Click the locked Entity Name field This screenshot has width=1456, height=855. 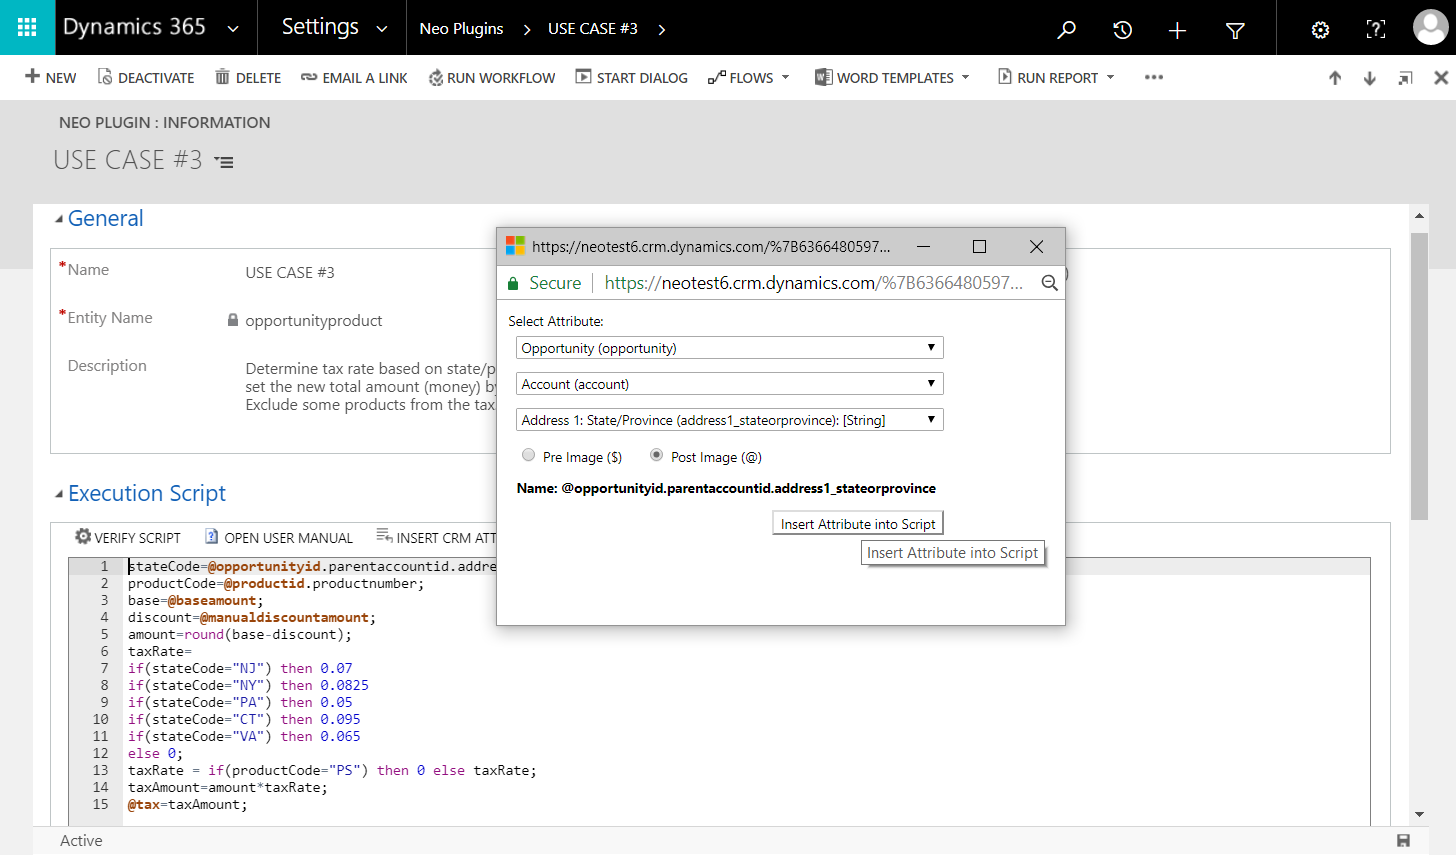coord(314,321)
